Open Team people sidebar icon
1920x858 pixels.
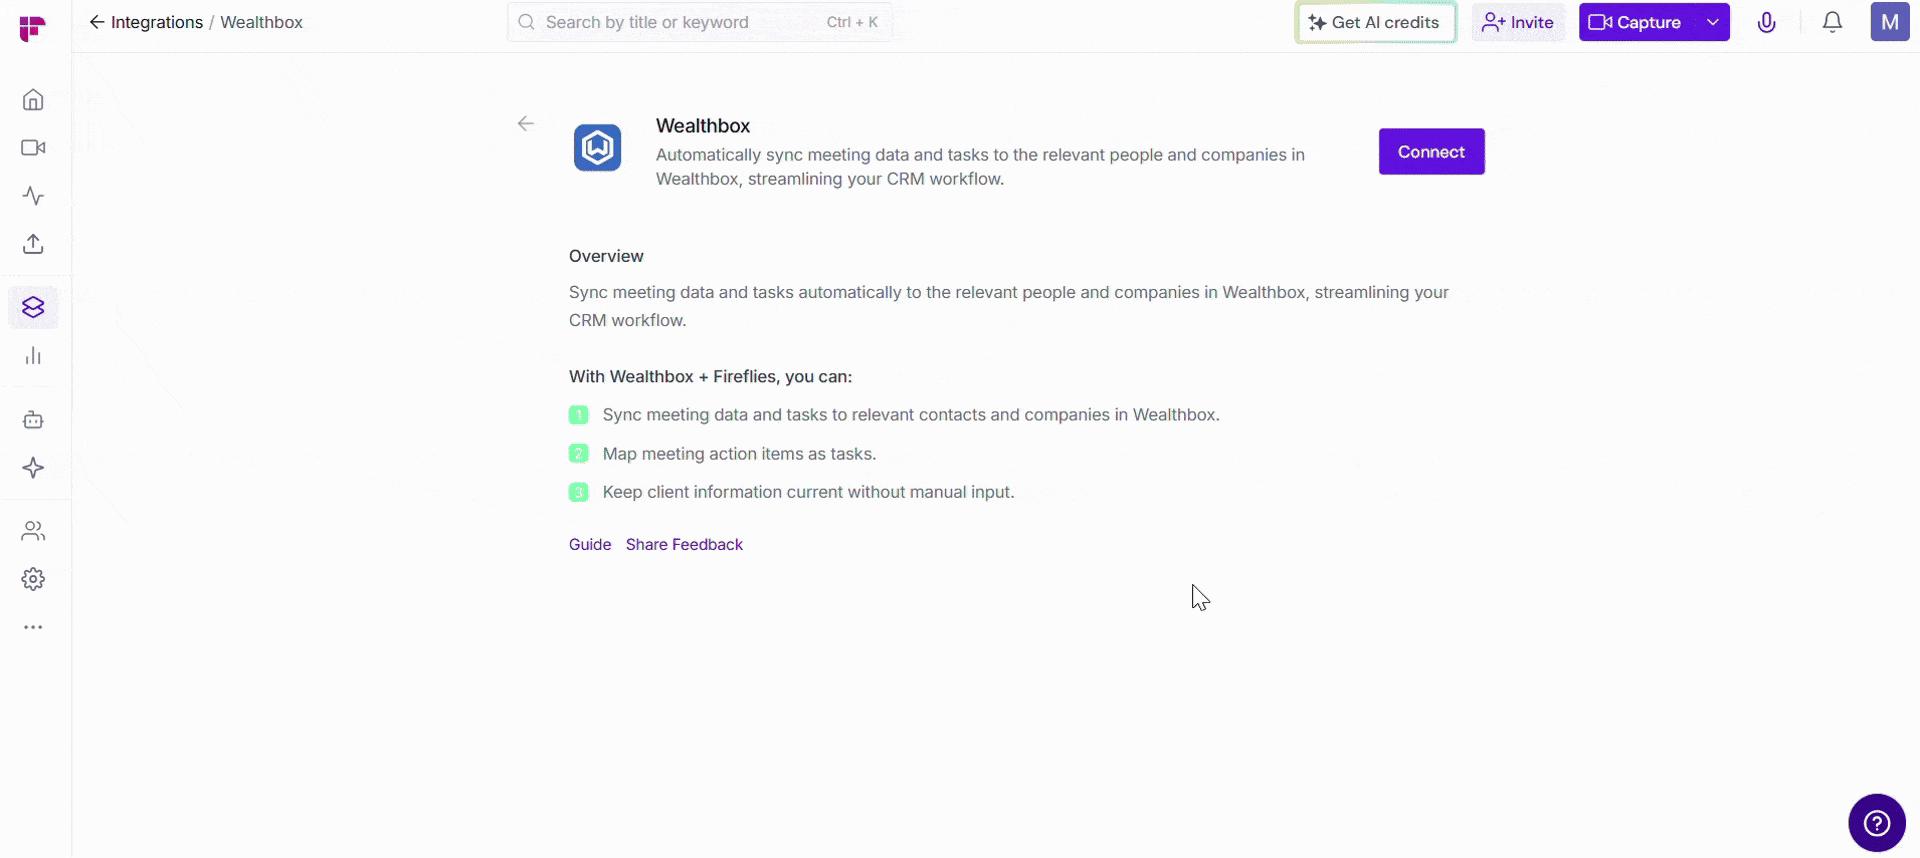pyautogui.click(x=33, y=531)
